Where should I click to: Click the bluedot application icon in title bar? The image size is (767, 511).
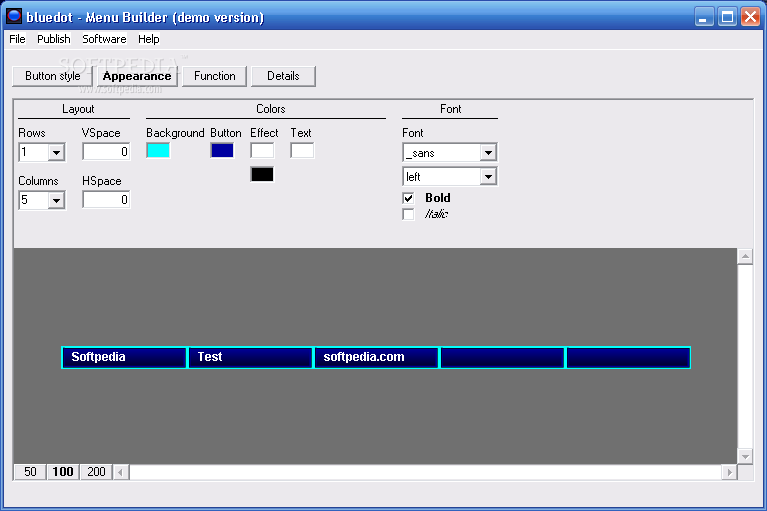tap(14, 16)
